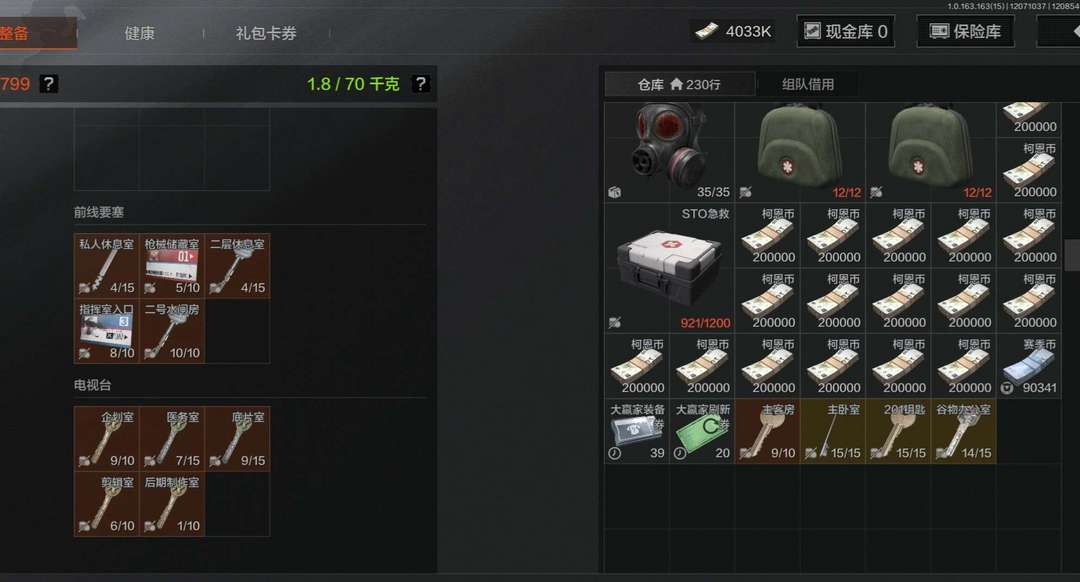The height and width of the screenshot is (582, 1080).
Task: Select the 谷物办公室 key
Action: pos(964,431)
